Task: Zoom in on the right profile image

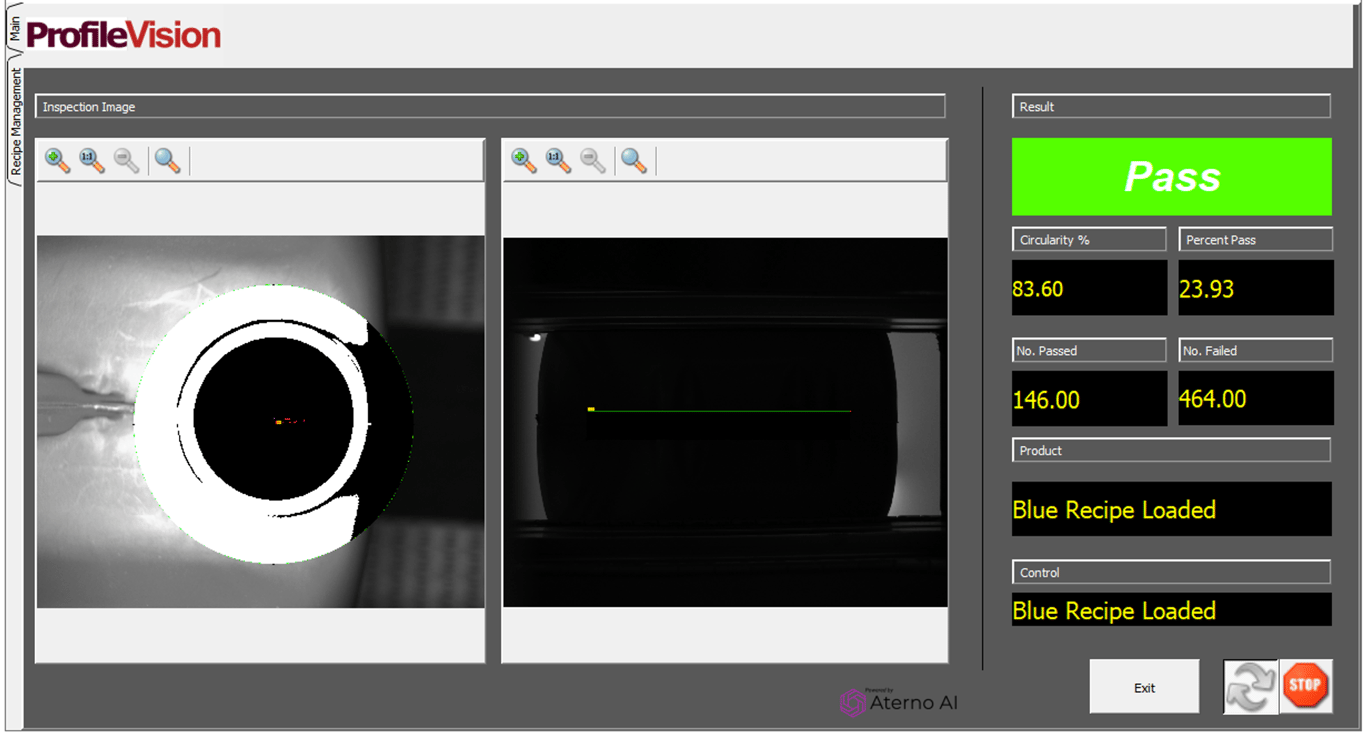Action: [x=524, y=160]
